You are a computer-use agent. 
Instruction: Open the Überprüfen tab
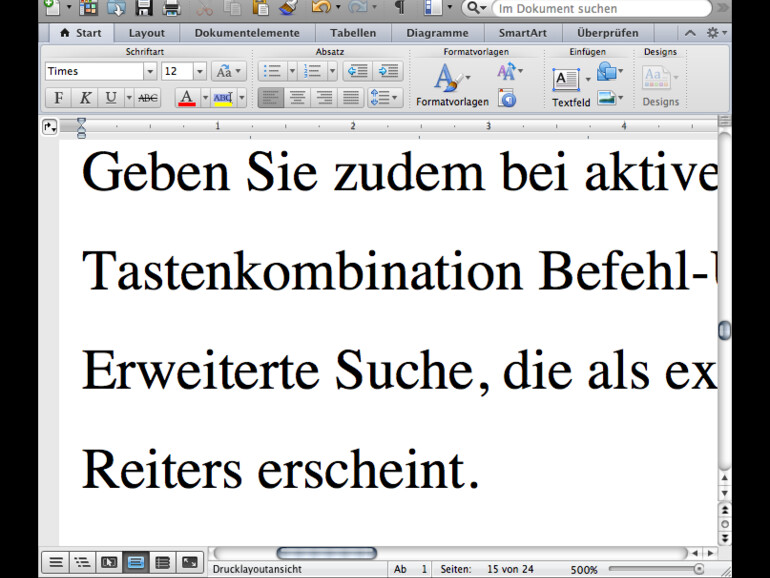coord(607,33)
